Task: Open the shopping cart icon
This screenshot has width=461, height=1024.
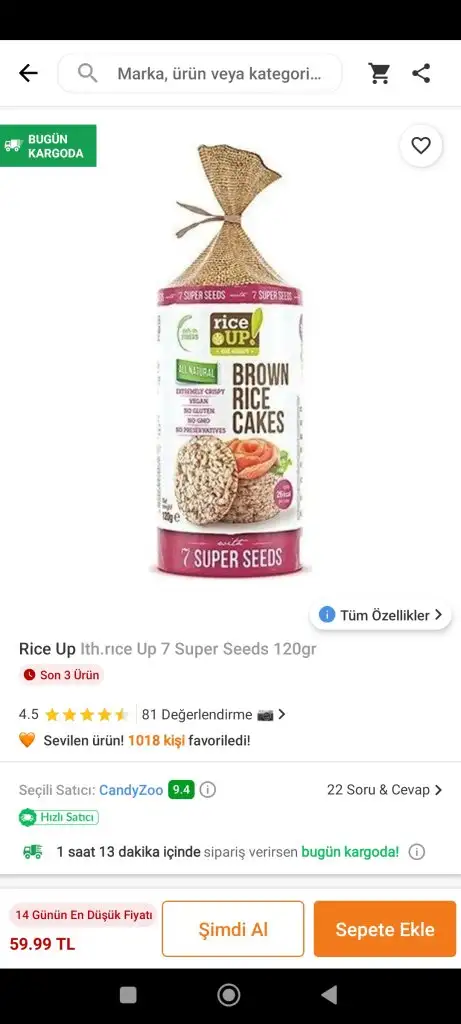Action: coord(379,73)
